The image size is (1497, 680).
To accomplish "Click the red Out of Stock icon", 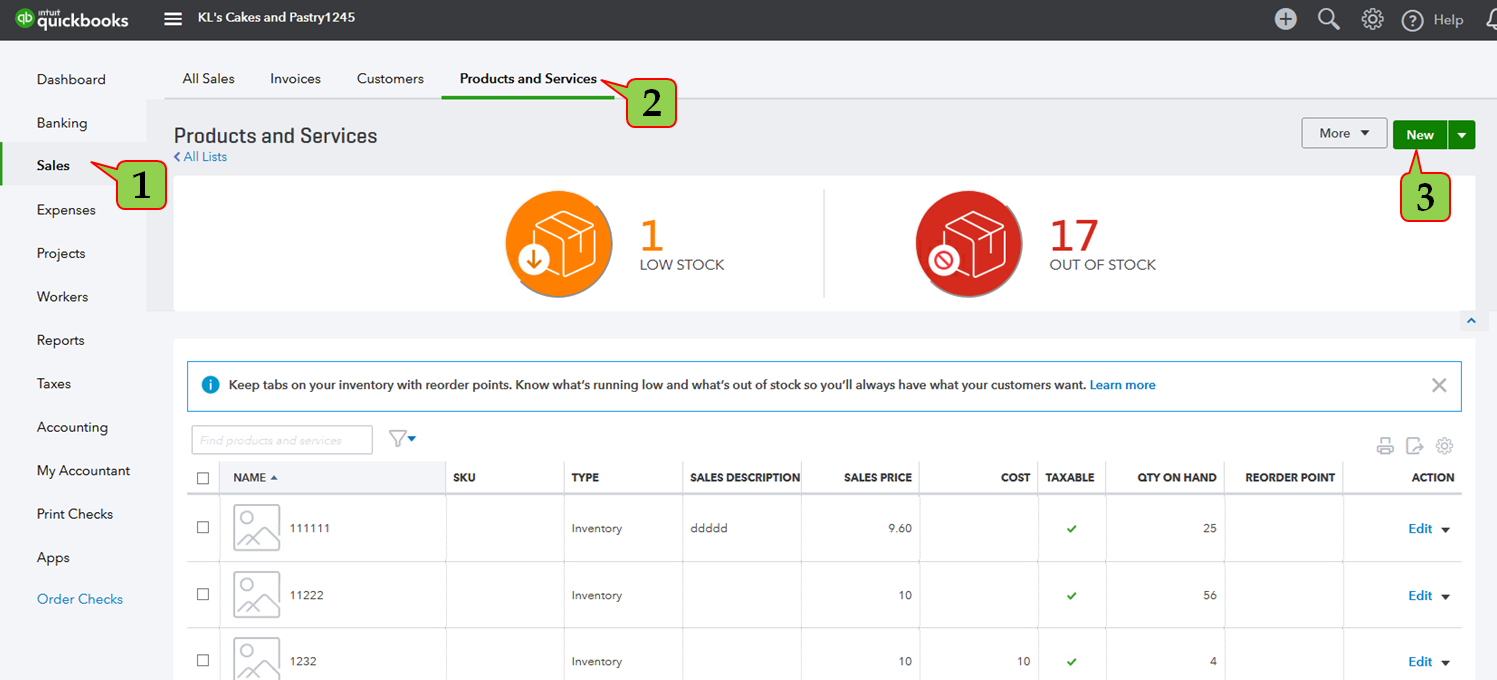I will tap(969, 243).
